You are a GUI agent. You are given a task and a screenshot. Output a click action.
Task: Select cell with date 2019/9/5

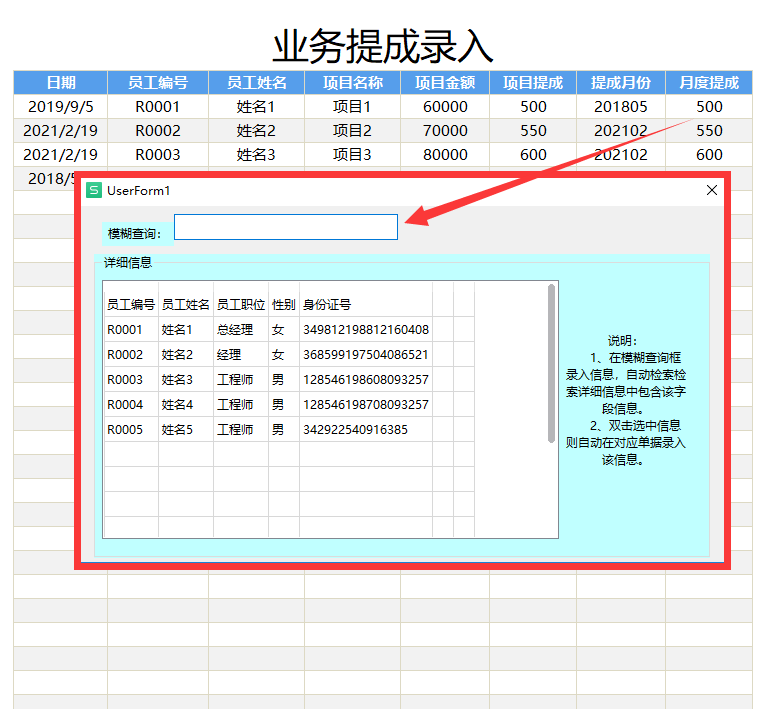(60, 107)
